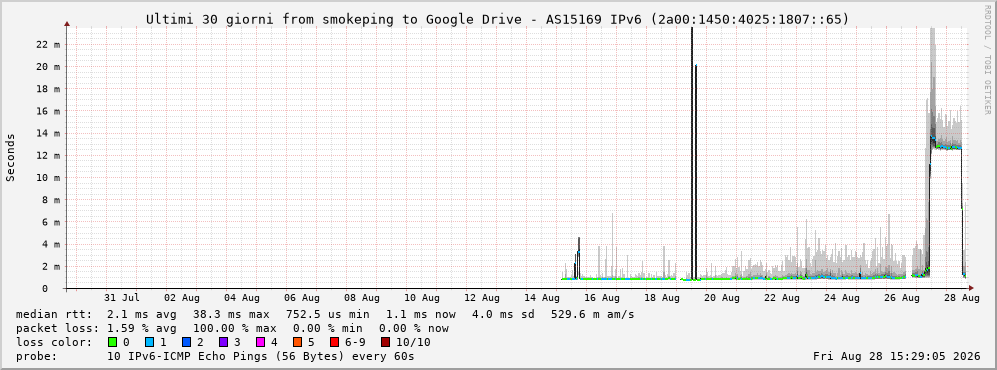
Task: Click the green loss color 0 swatch
Action: pyautogui.click(x=113, y=343)
